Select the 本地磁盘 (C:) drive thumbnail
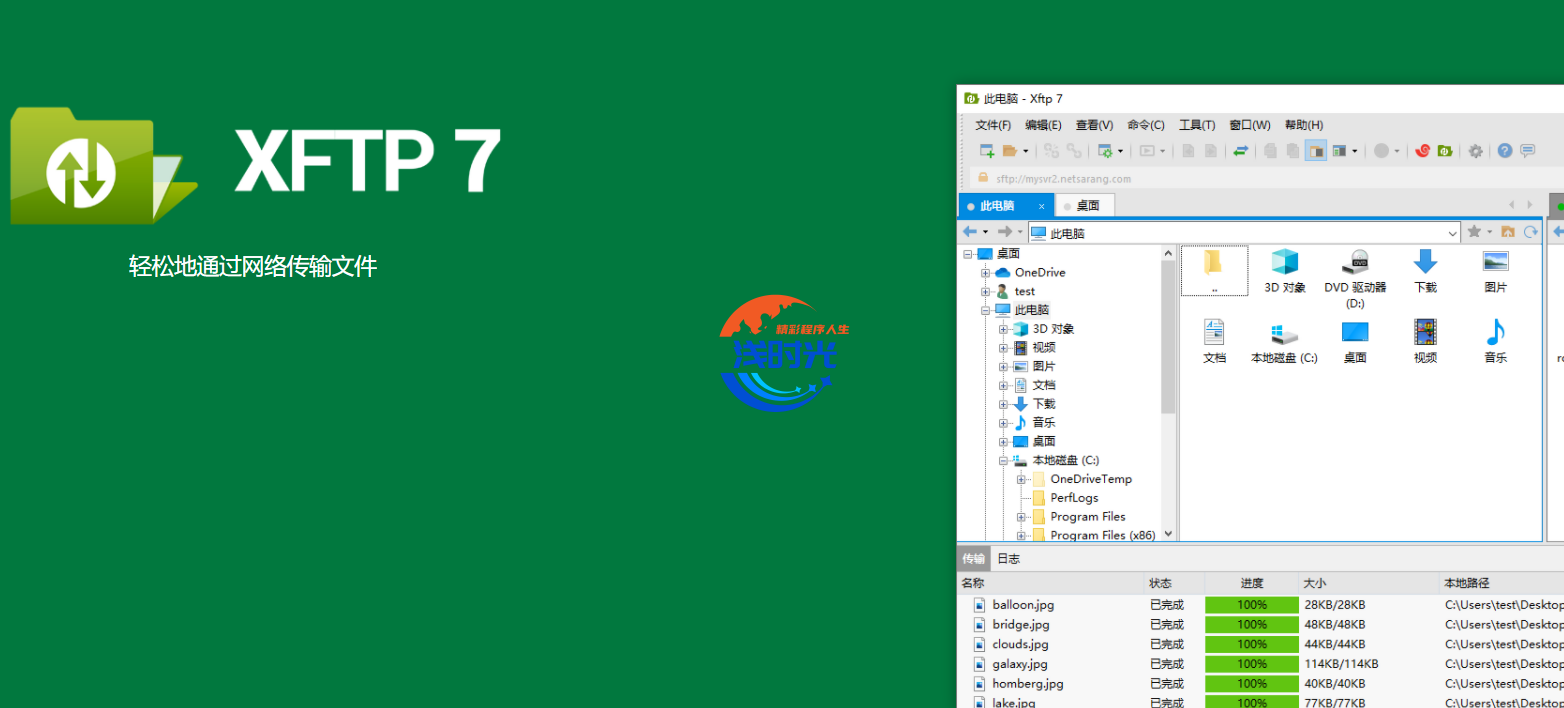Screen dimensions: 1564x708 pyautogui.click(x=1284, y=340)
